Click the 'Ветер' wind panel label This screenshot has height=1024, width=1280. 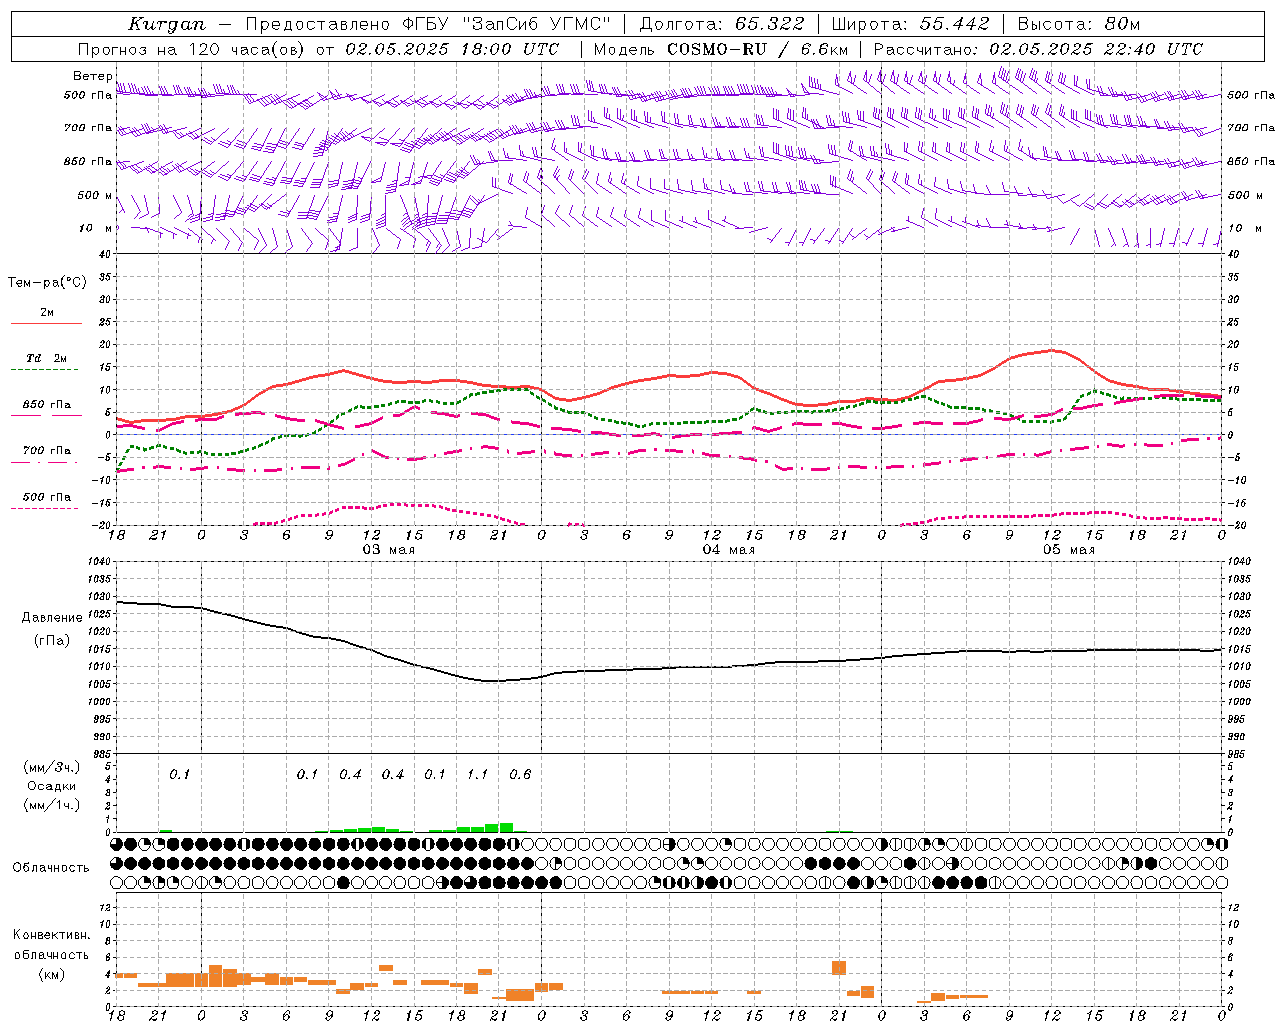pos(92,76)
